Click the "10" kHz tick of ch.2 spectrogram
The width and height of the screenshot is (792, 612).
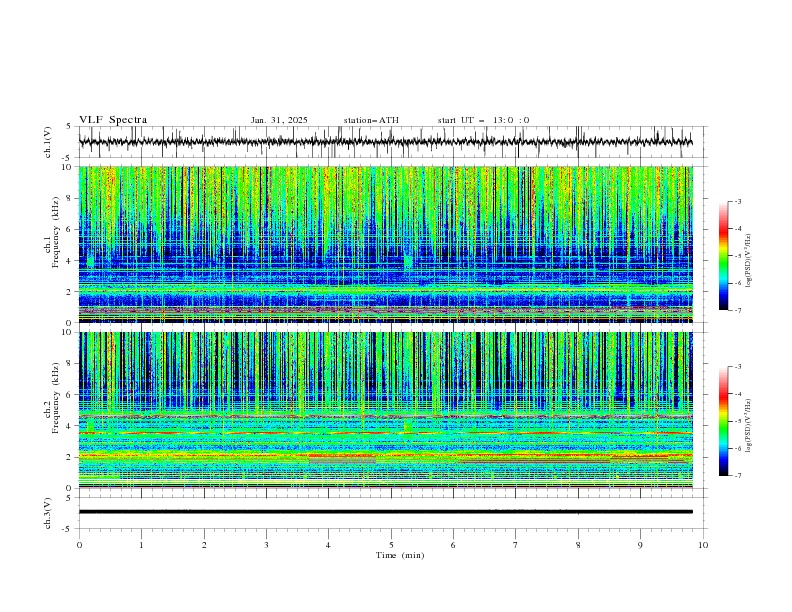(67, 332)
